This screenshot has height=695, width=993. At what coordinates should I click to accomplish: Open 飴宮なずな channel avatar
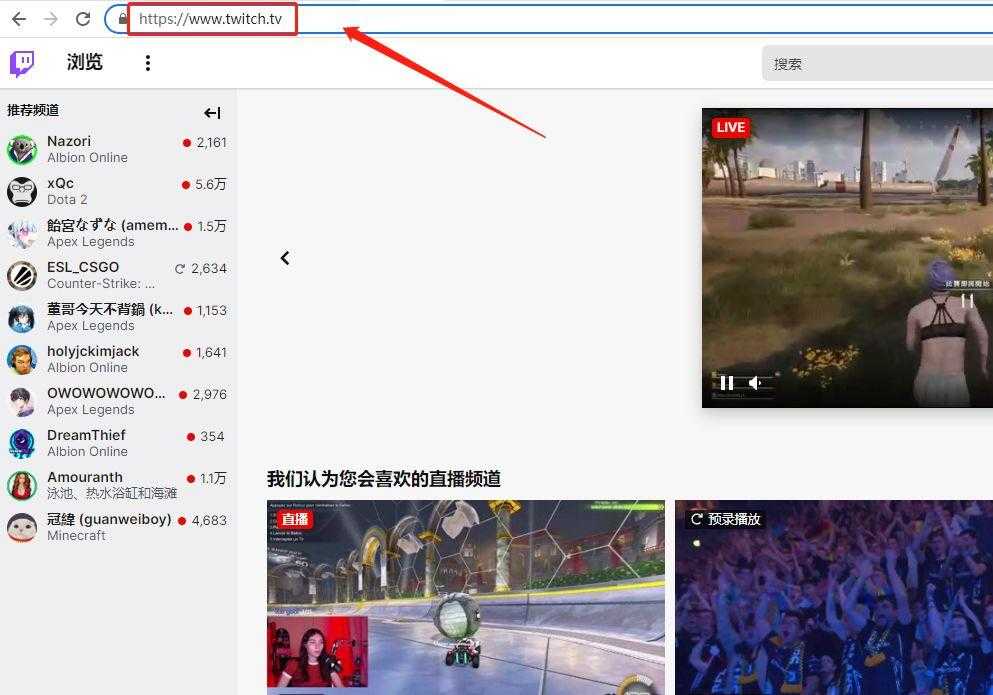(x=22, y=234)
